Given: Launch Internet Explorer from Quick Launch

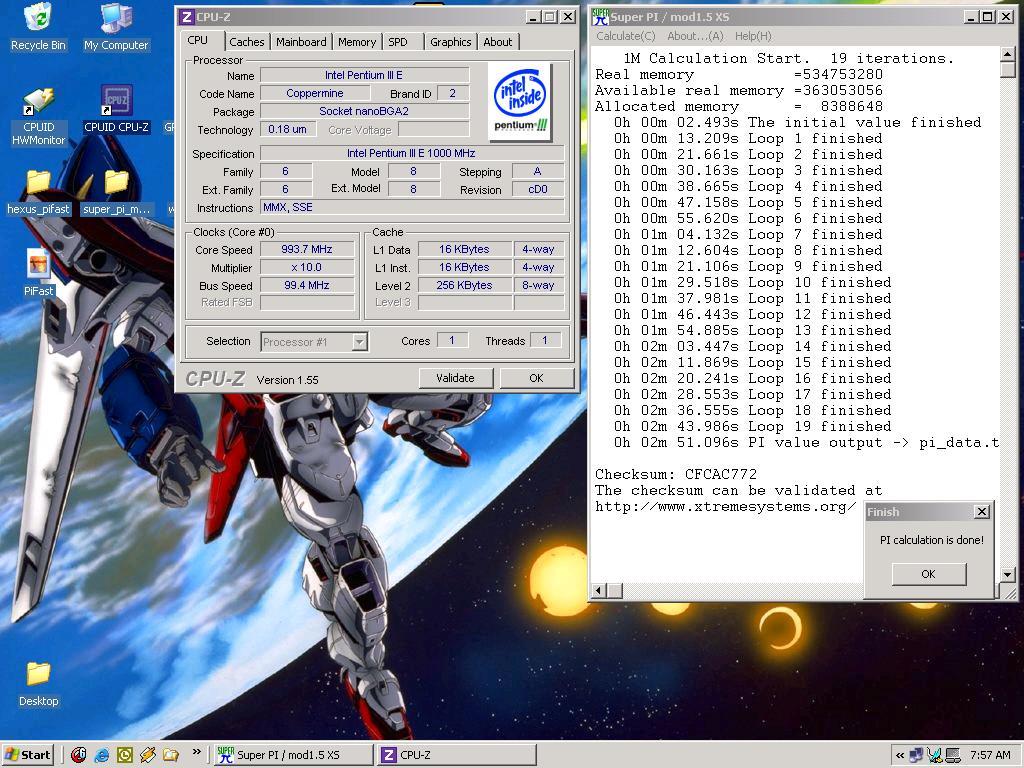Looking at the screenshot, I should click(x=101, y=755).
